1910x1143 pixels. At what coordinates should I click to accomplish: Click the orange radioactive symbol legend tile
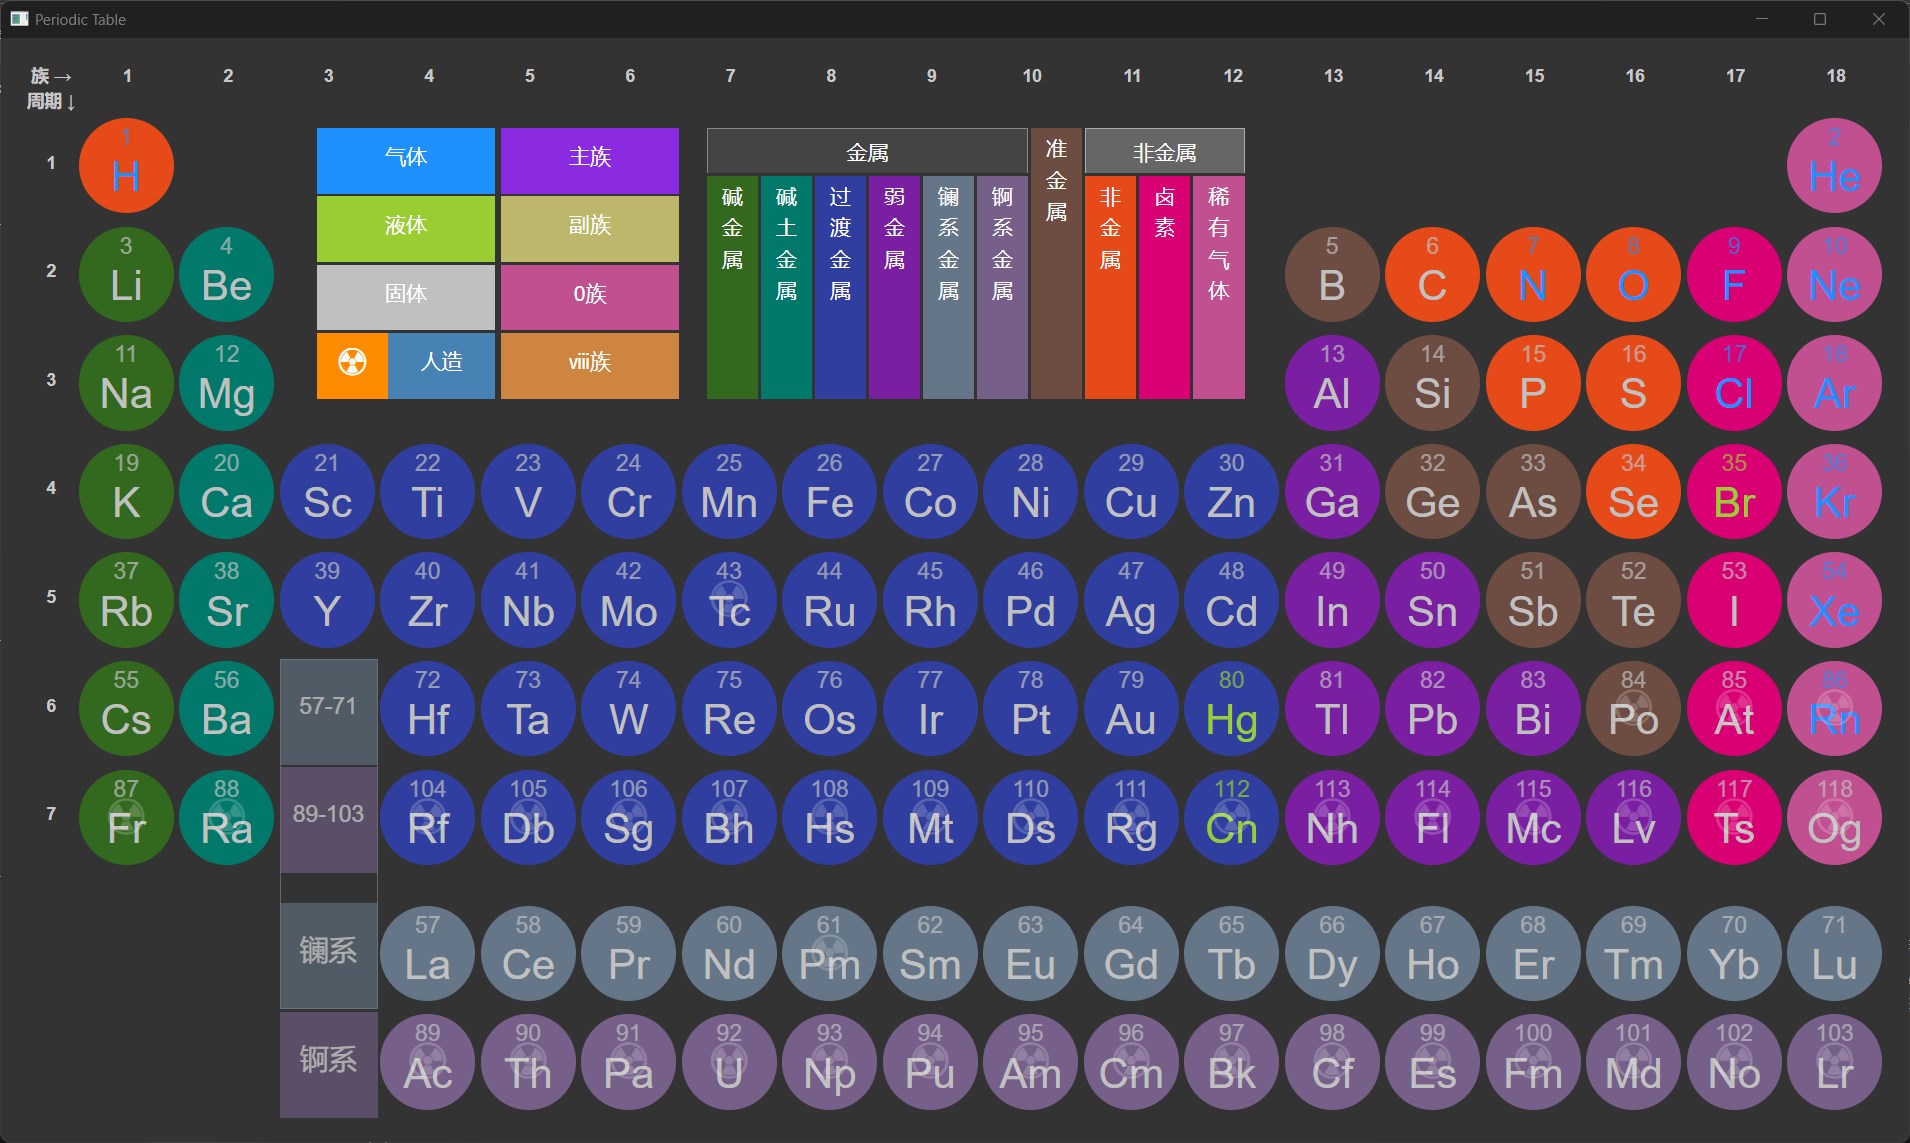pyautogui.click(x=352, y=365)
